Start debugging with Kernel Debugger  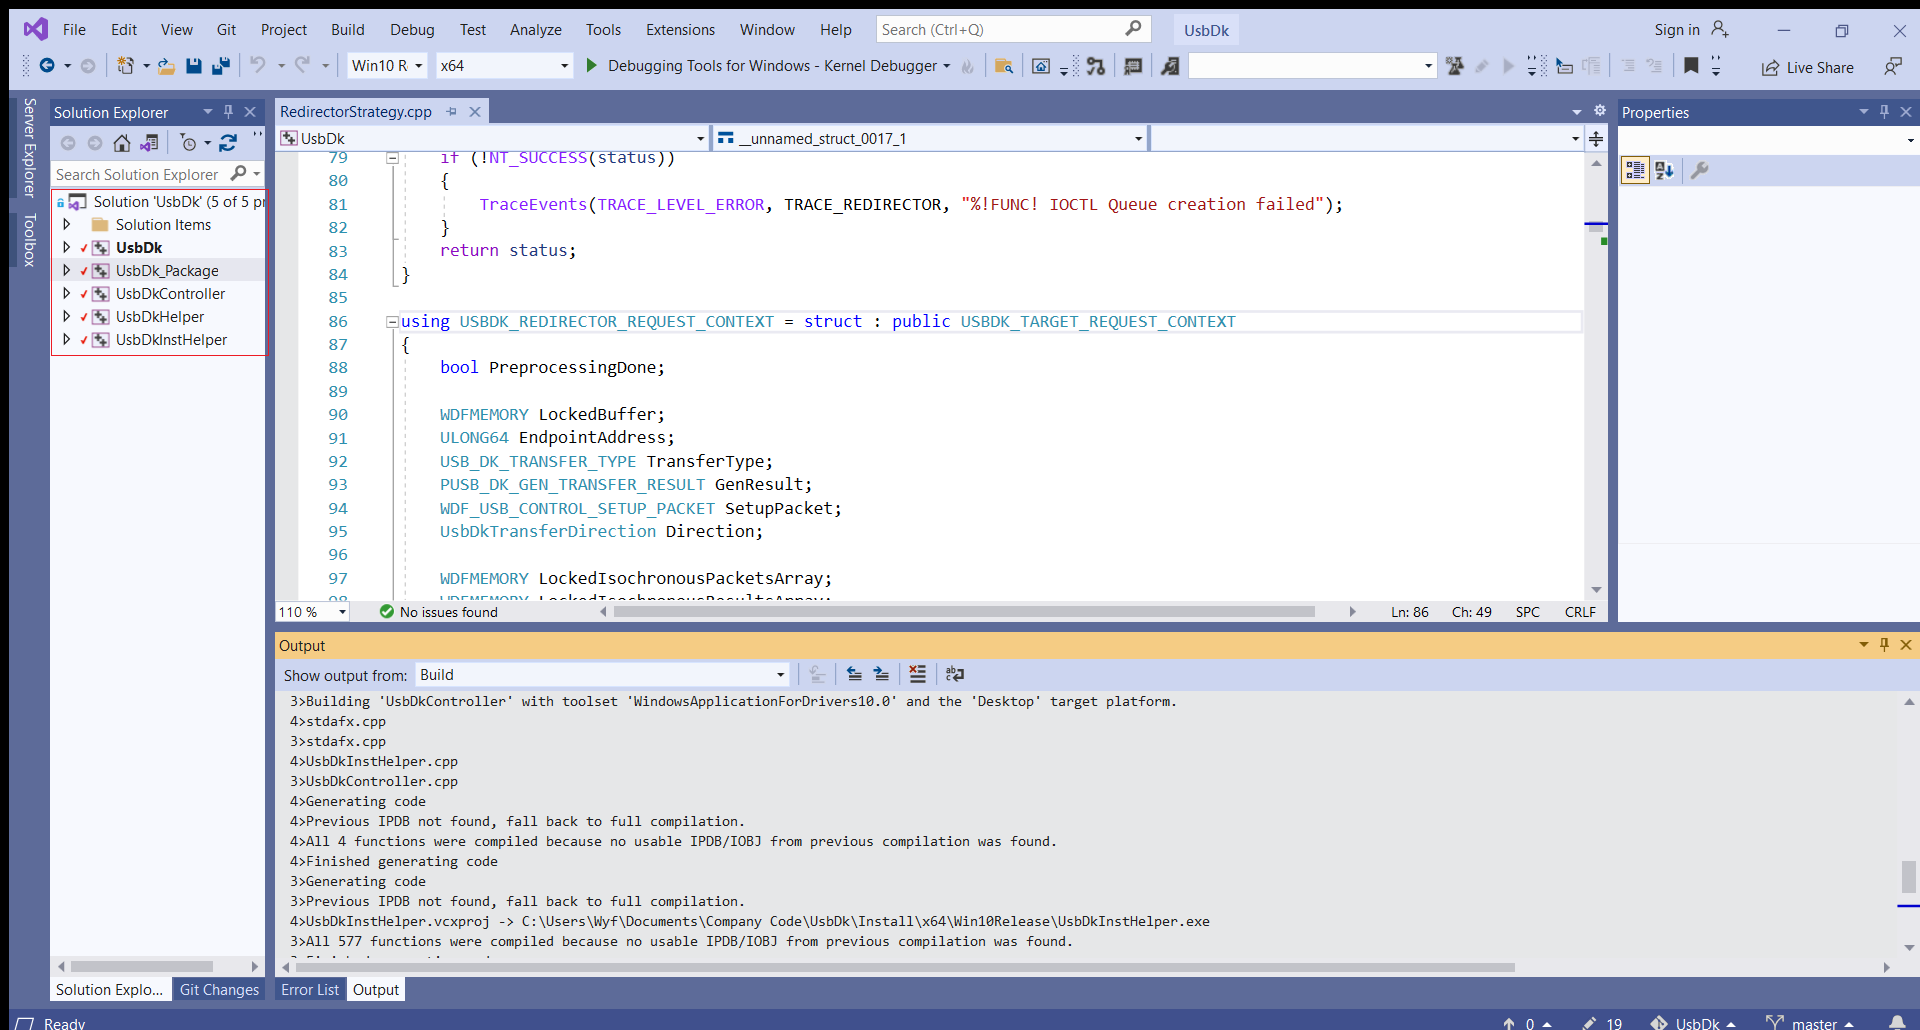coord(591,66)
